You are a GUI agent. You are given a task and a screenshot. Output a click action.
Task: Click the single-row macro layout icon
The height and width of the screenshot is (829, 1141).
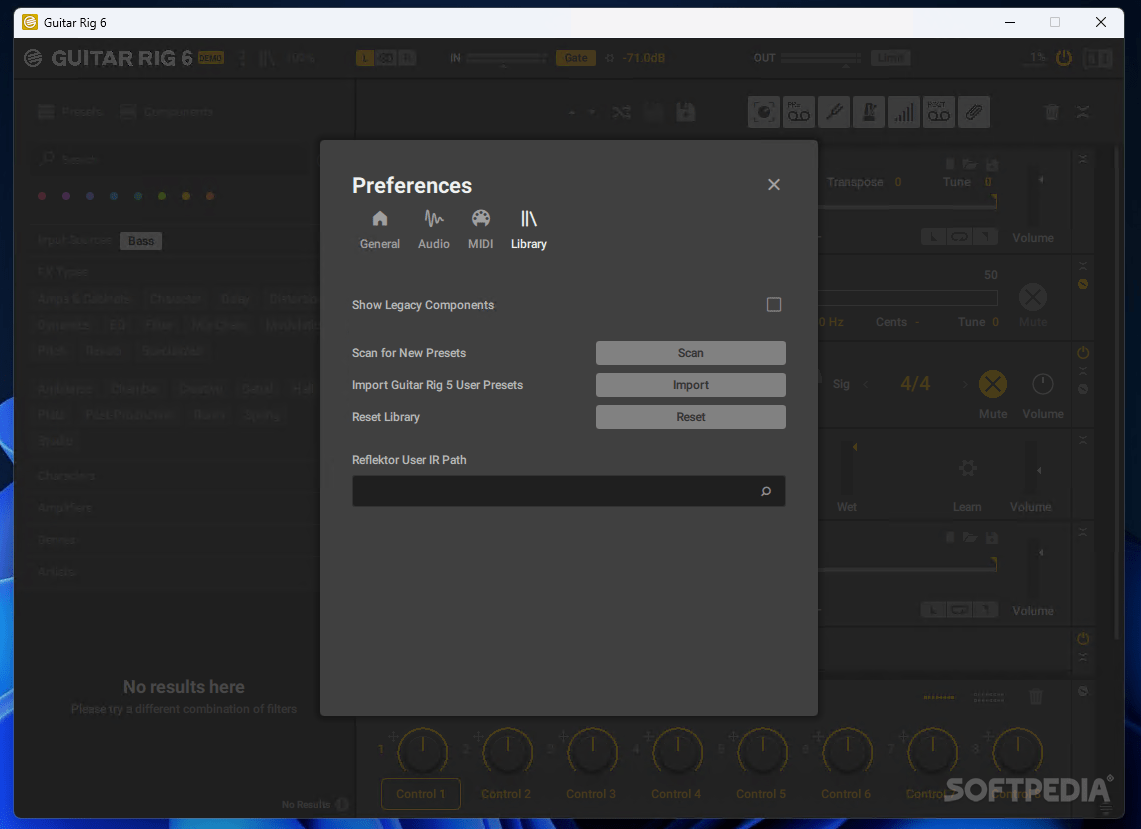(939, 697)
